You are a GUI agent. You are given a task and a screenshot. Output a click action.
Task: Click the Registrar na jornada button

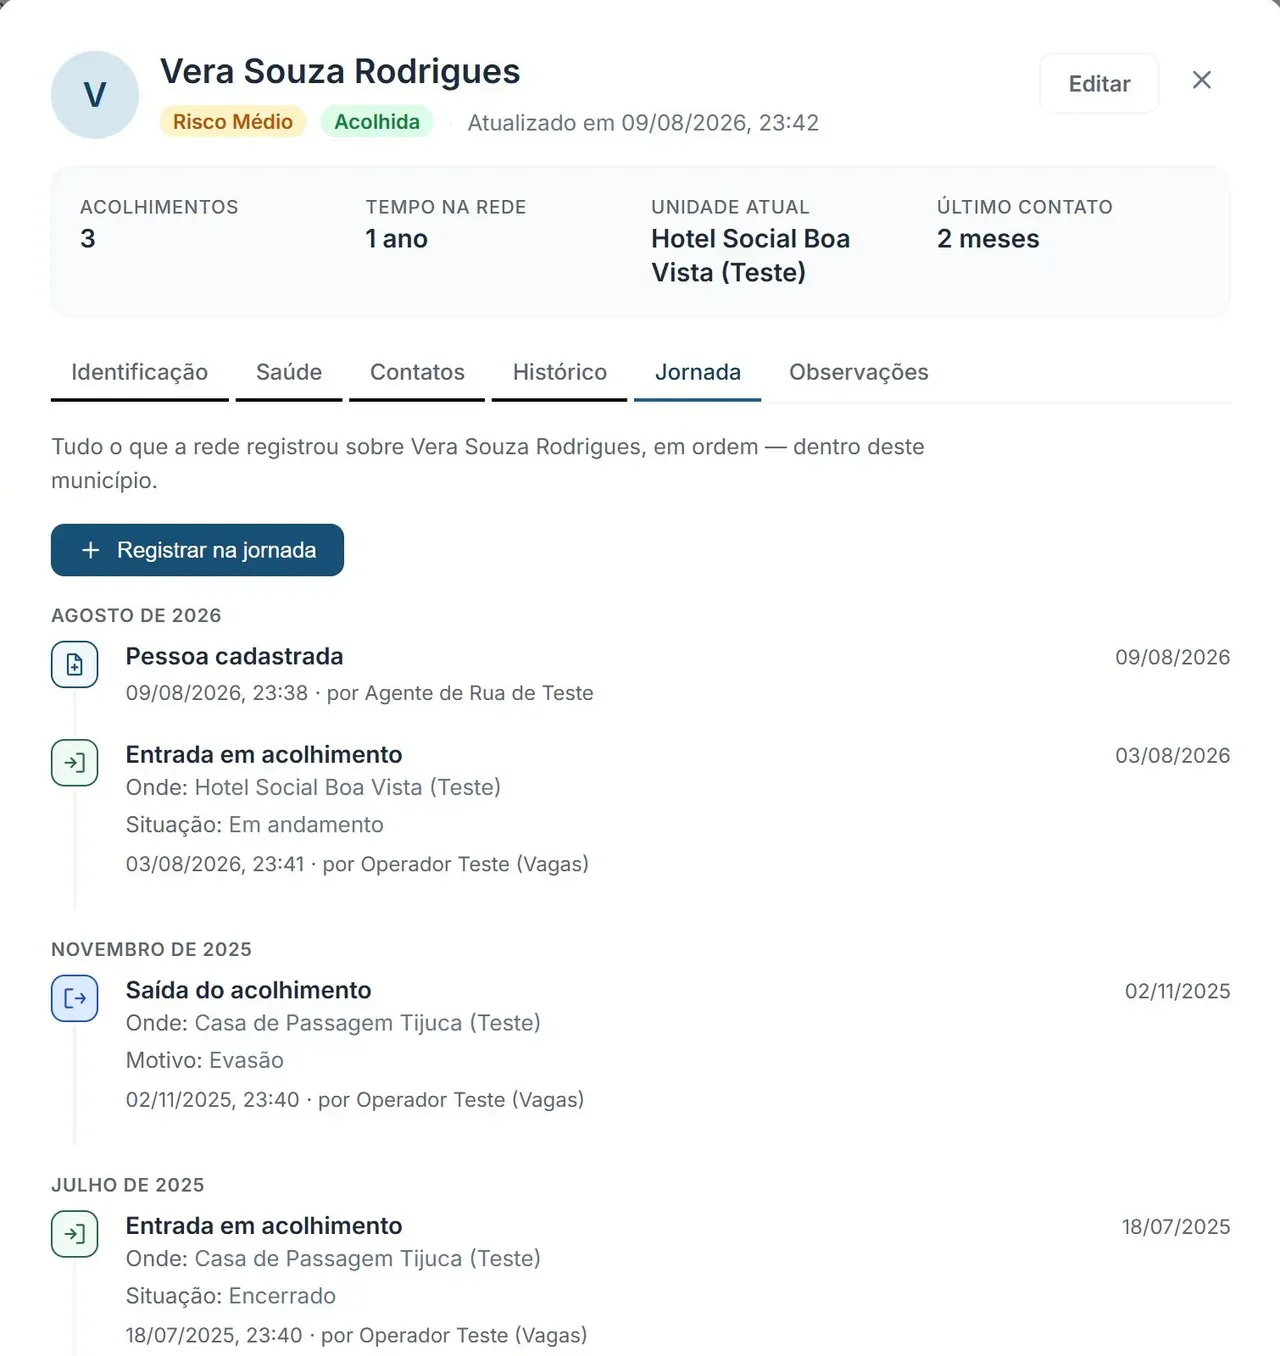tap(197, 550)
